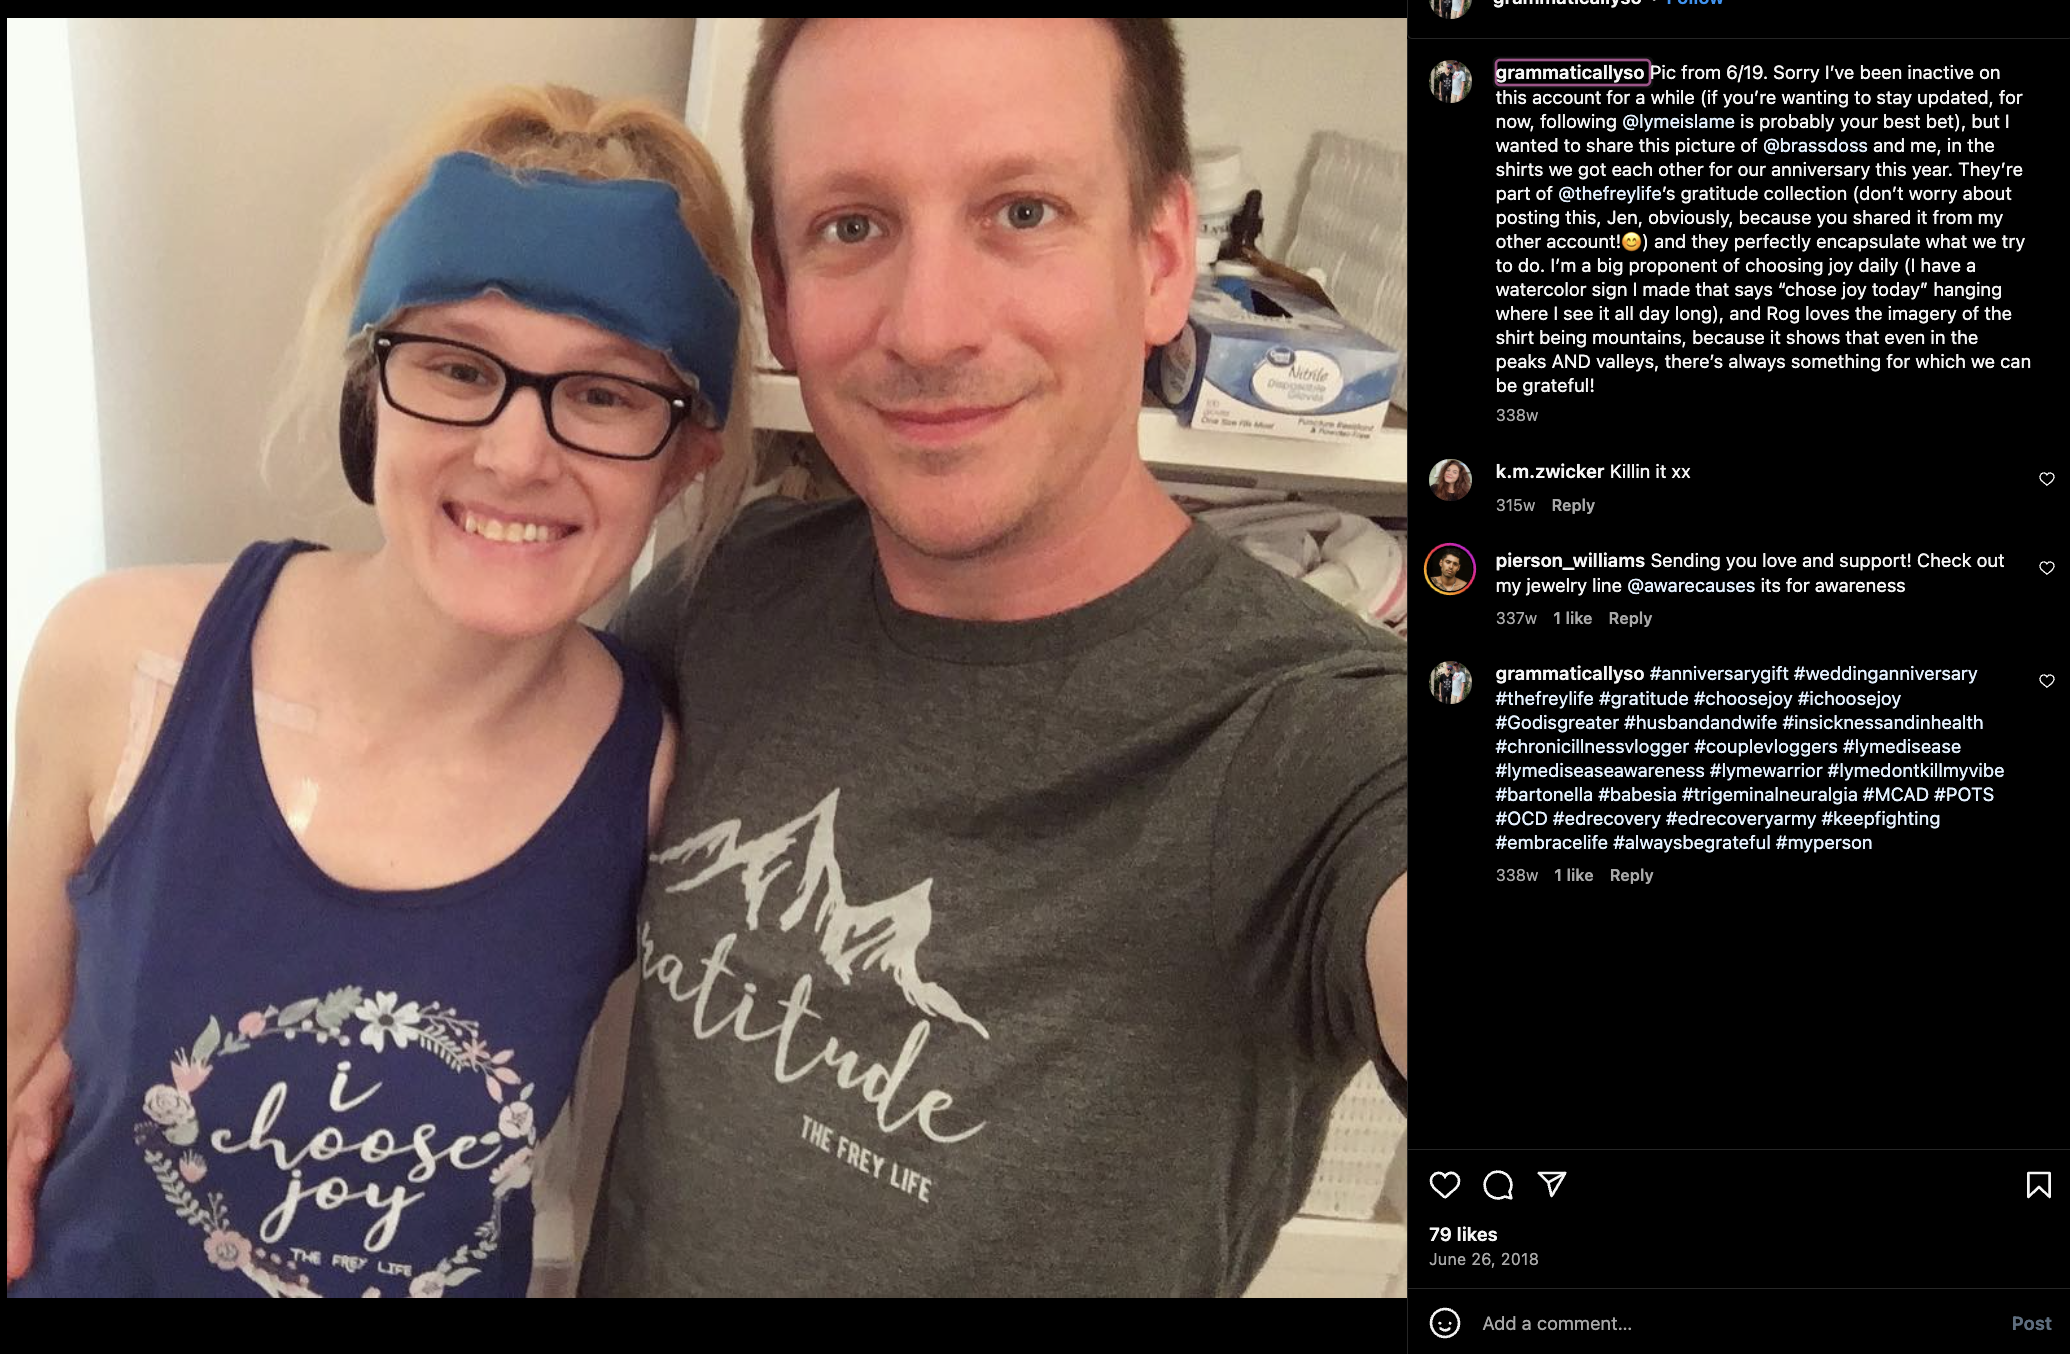This screenshot has width=2070, height=1354.
Task: Open the emoji picker in comment box
Action: pos(1444,1323)
